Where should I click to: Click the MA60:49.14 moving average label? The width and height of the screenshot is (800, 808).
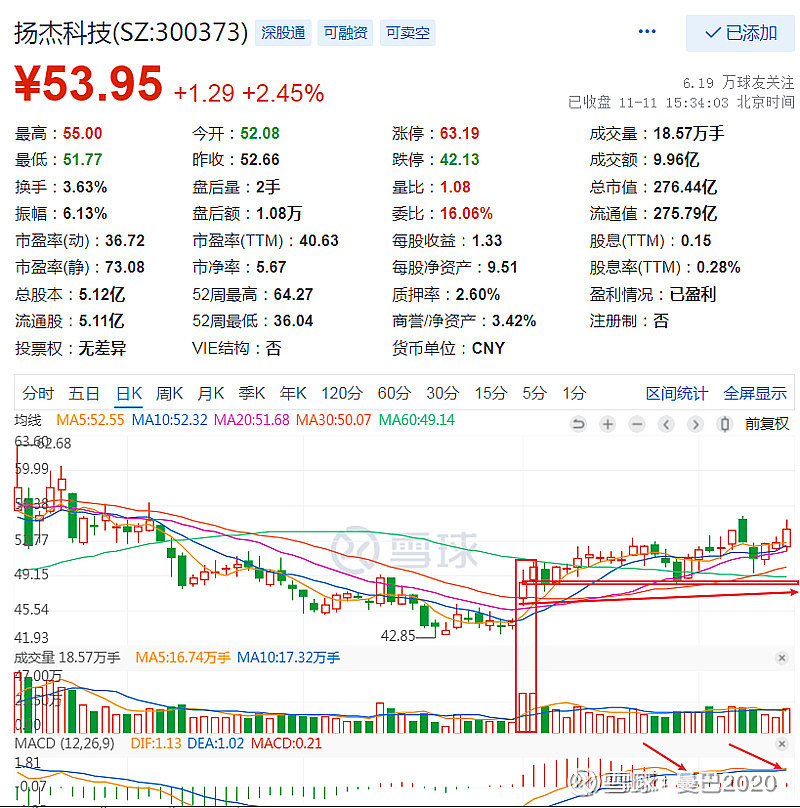point(416,420)
